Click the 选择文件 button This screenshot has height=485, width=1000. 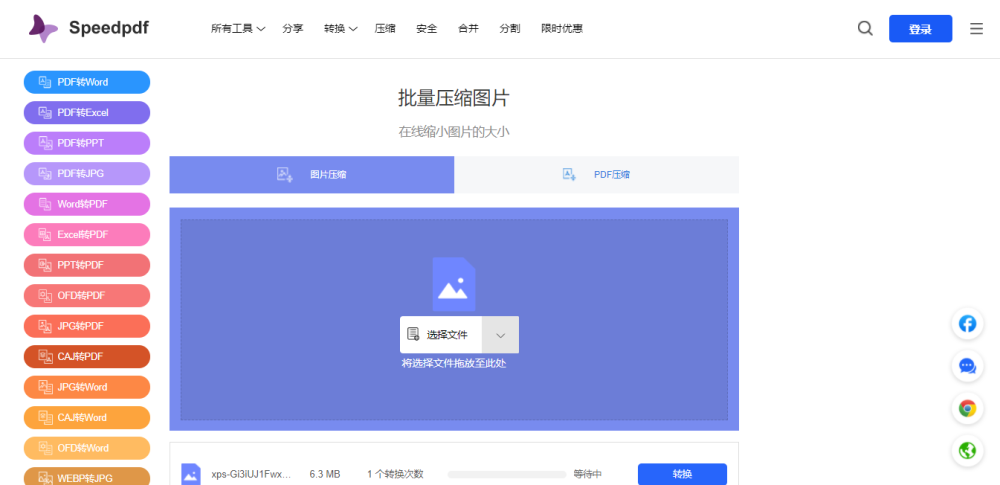(x=441, y=334)
